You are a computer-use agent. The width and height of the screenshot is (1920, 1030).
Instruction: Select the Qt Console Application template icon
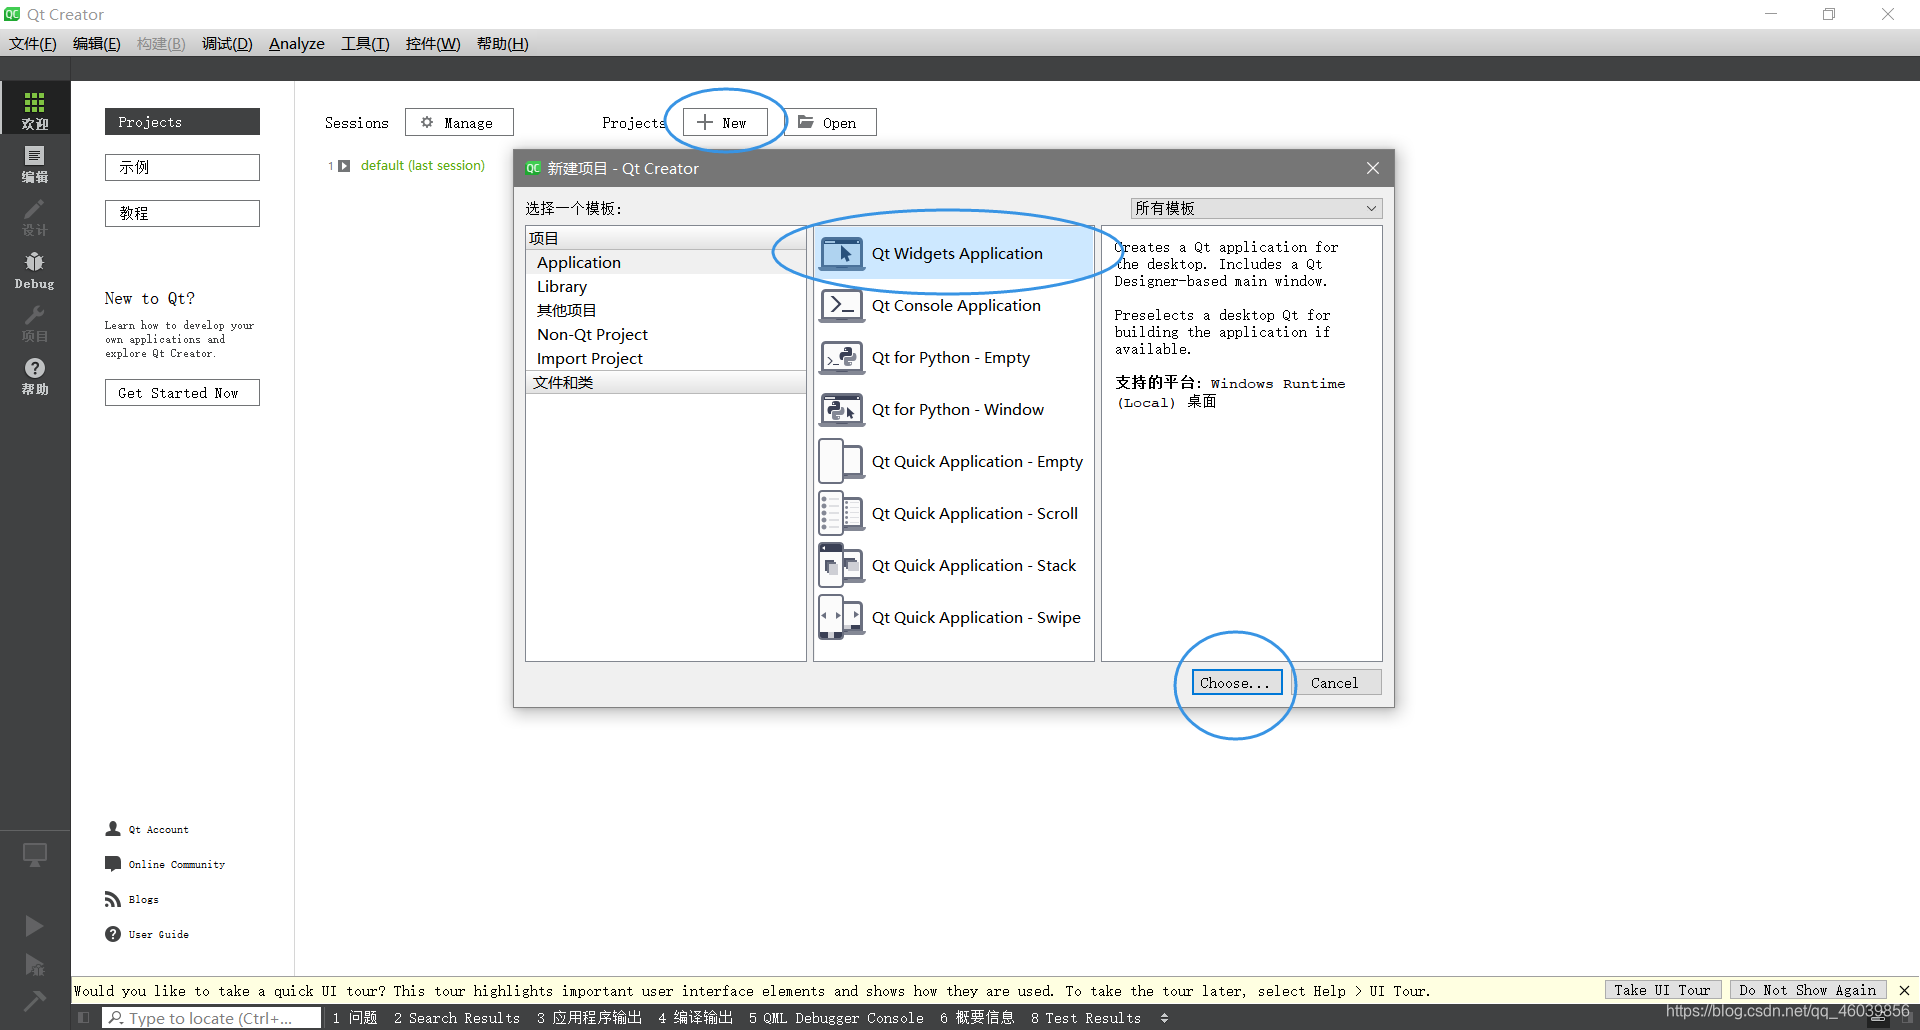click(842, 306)
